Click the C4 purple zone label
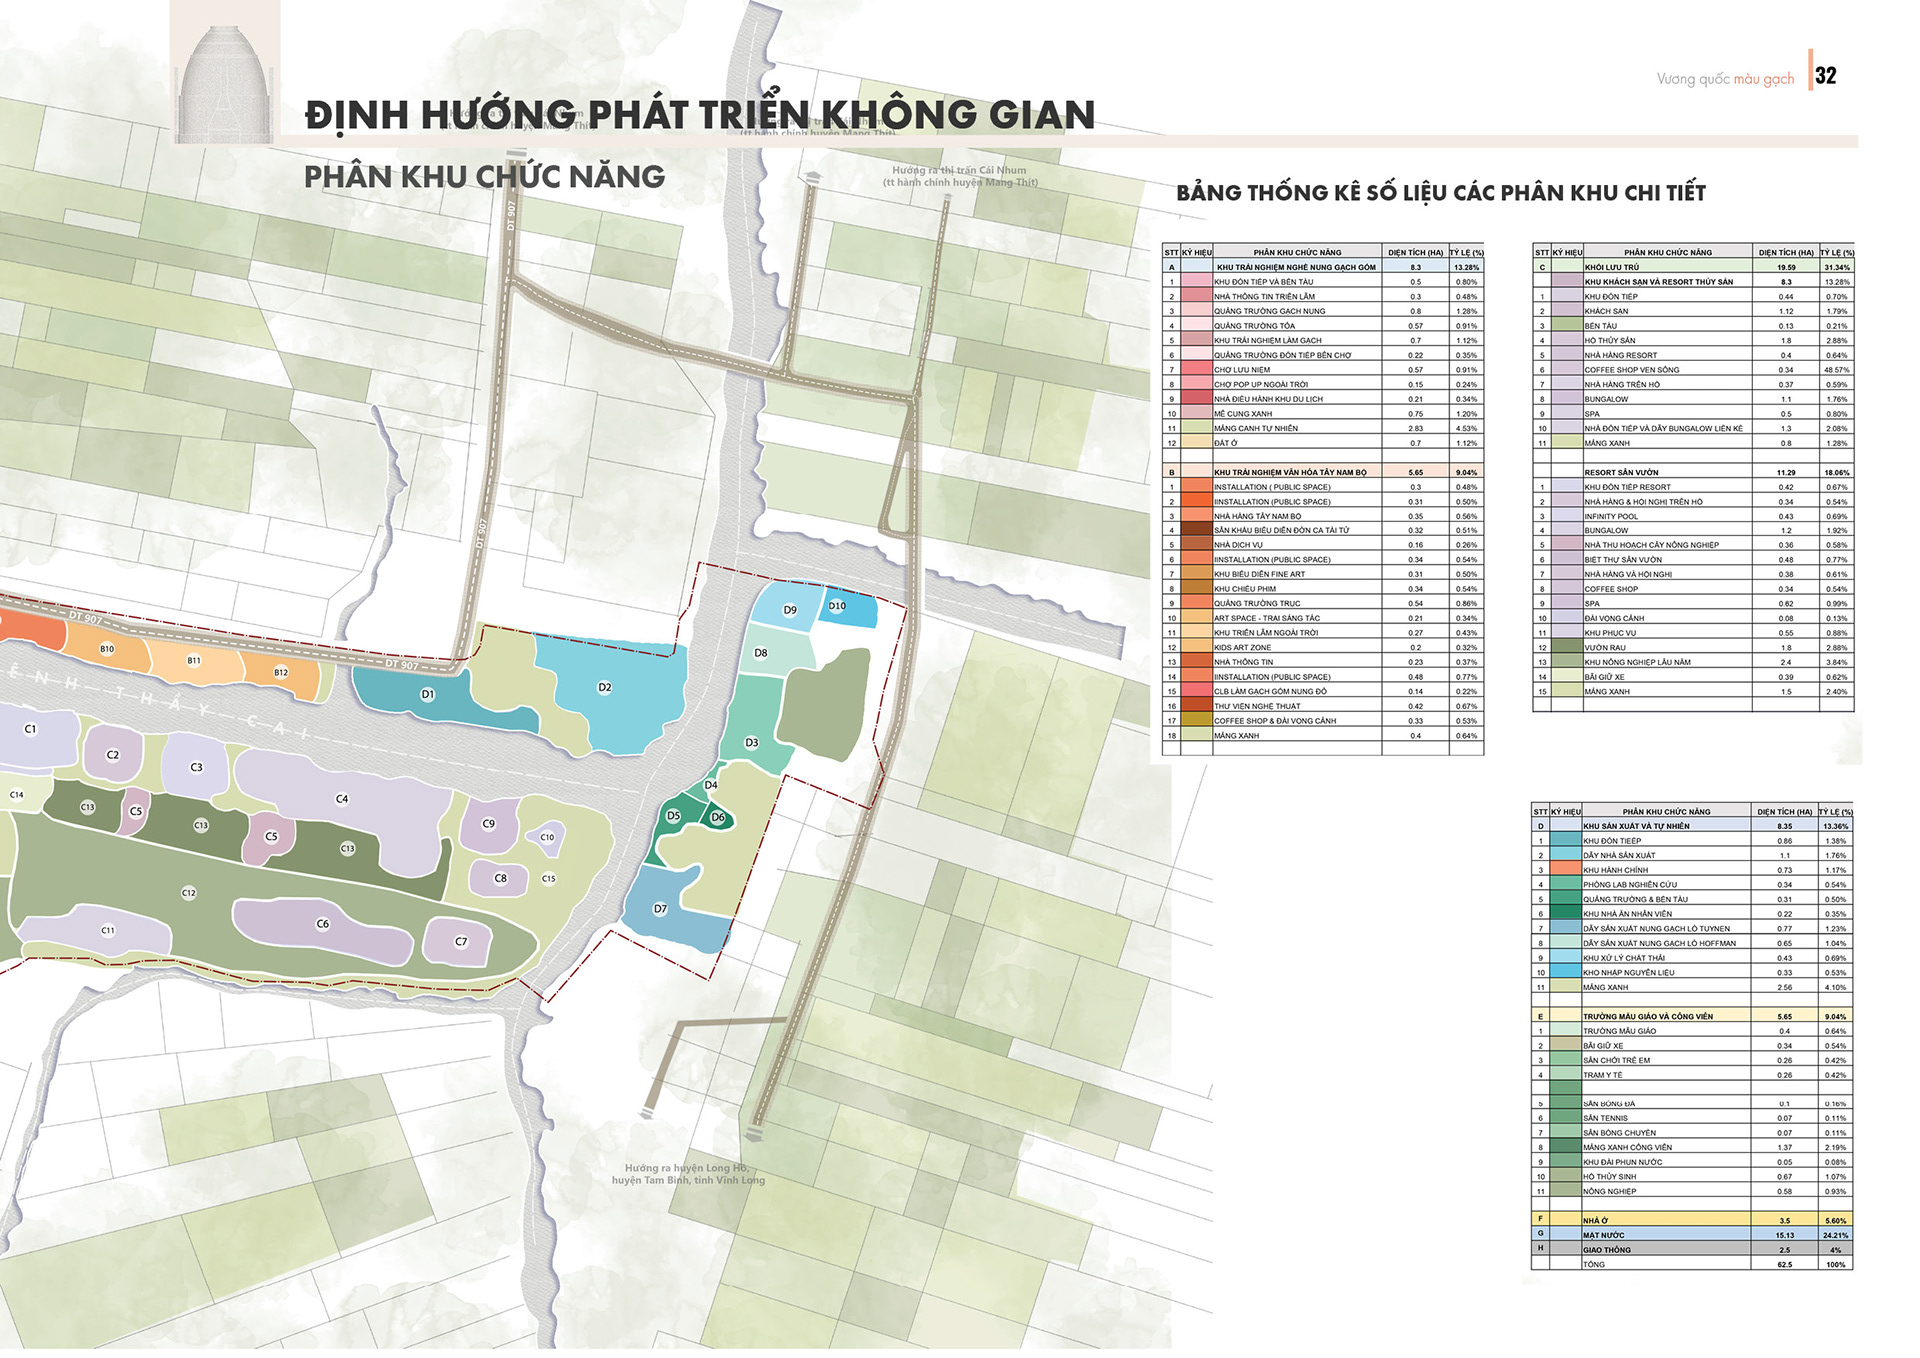This screenshot has width=1920, height=1358. [342, 799]
